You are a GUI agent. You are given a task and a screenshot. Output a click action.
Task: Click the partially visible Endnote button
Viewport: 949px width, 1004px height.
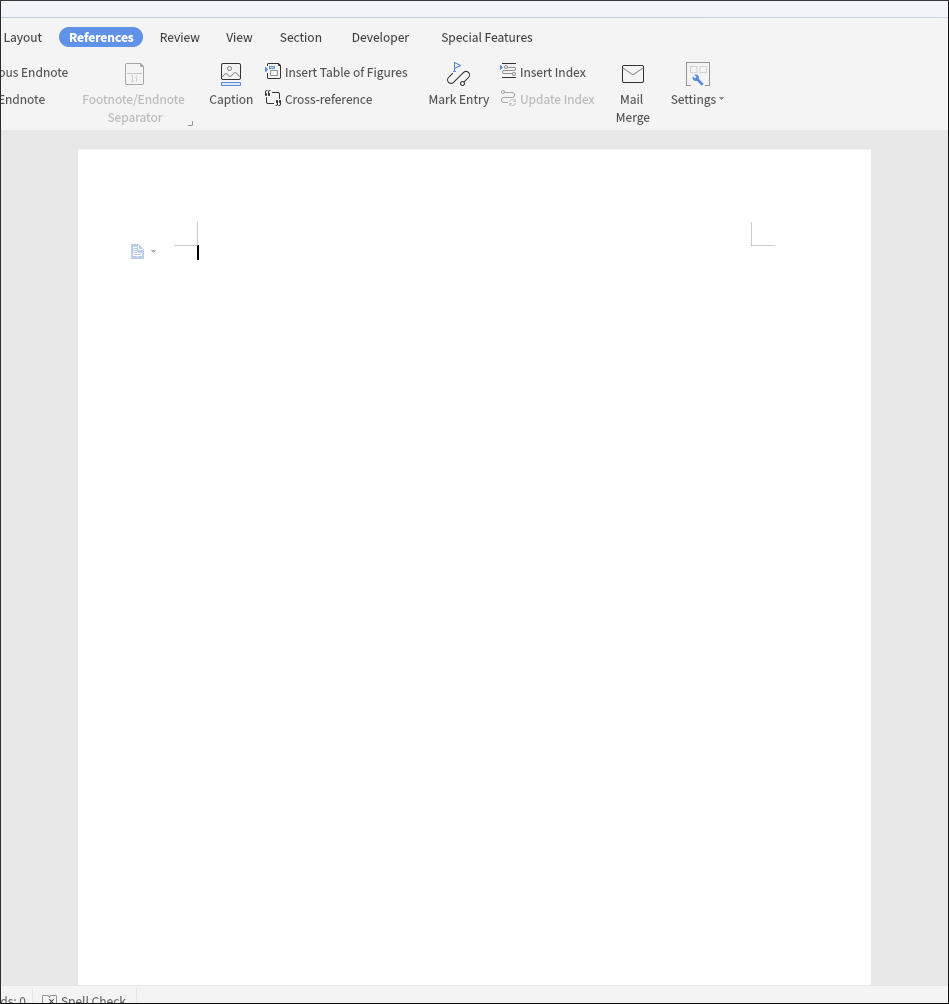click(x=22, y=99)
